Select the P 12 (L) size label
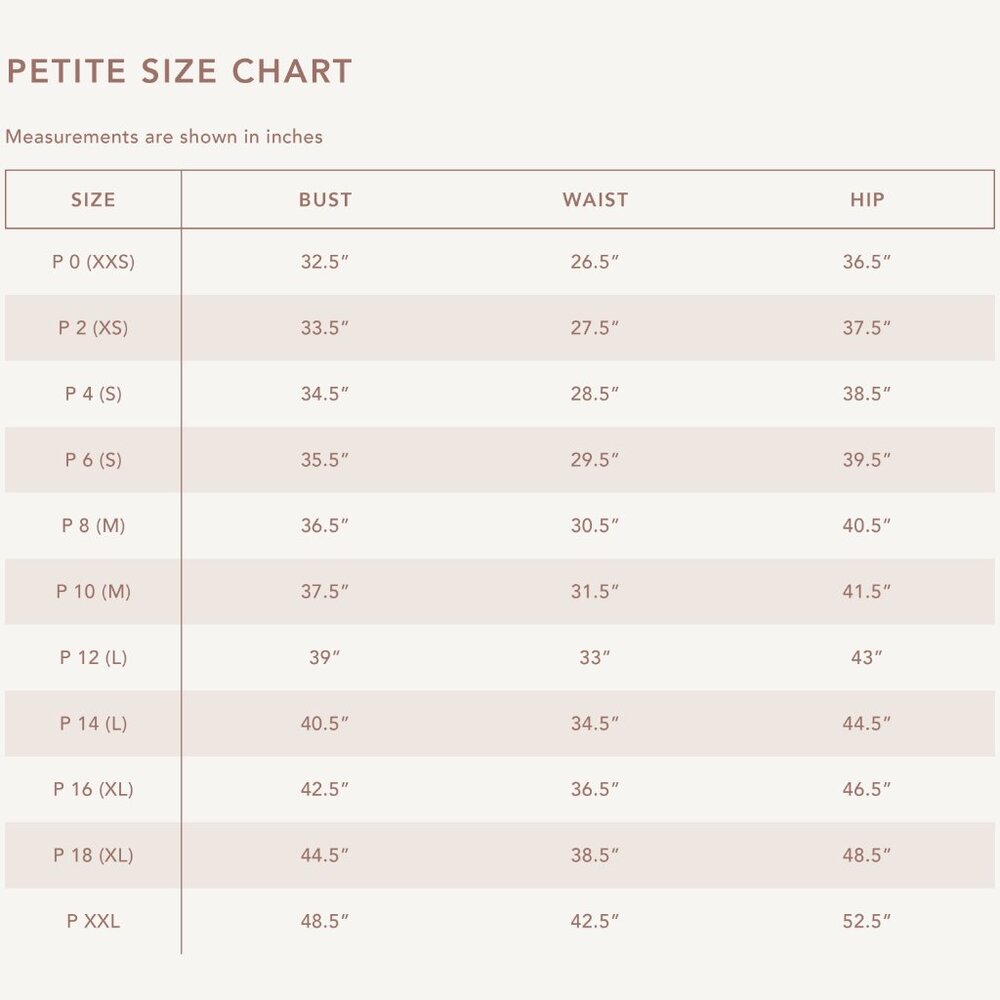Screen dimensions: 1000x1000 pyautogui.click(x=93, y=658)
